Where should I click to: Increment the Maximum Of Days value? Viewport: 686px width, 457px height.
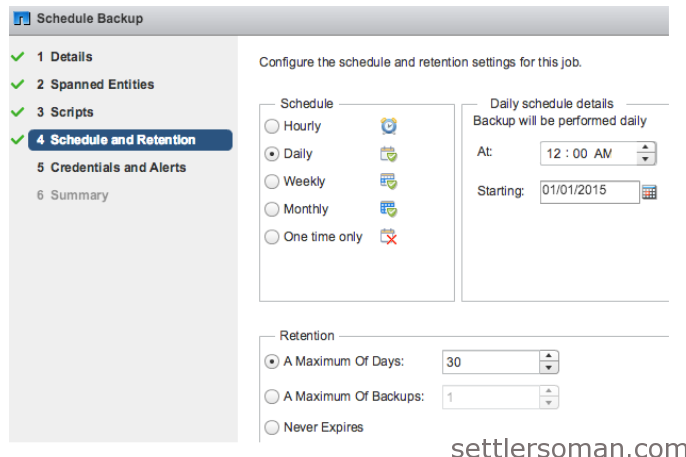549,356
